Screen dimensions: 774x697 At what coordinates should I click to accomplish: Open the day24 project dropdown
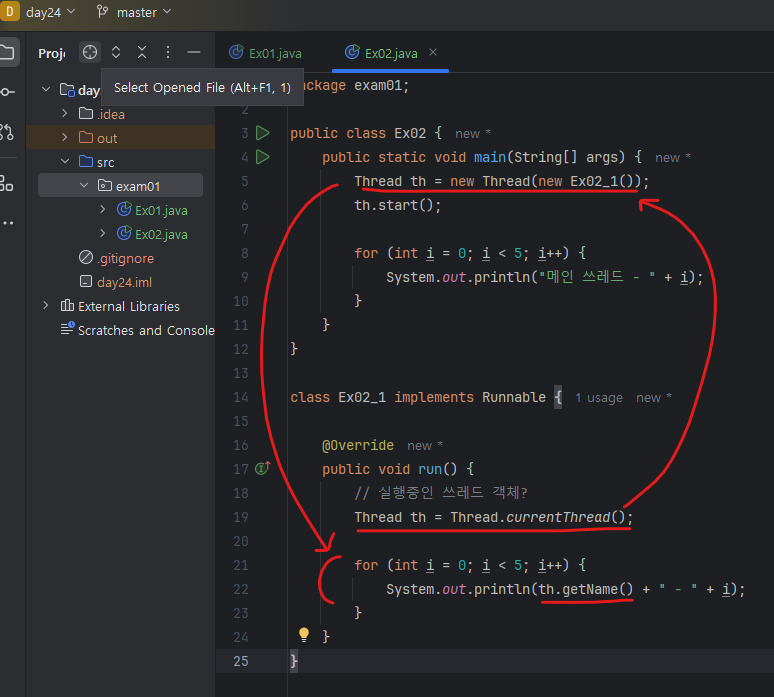(x=50, y=12)
